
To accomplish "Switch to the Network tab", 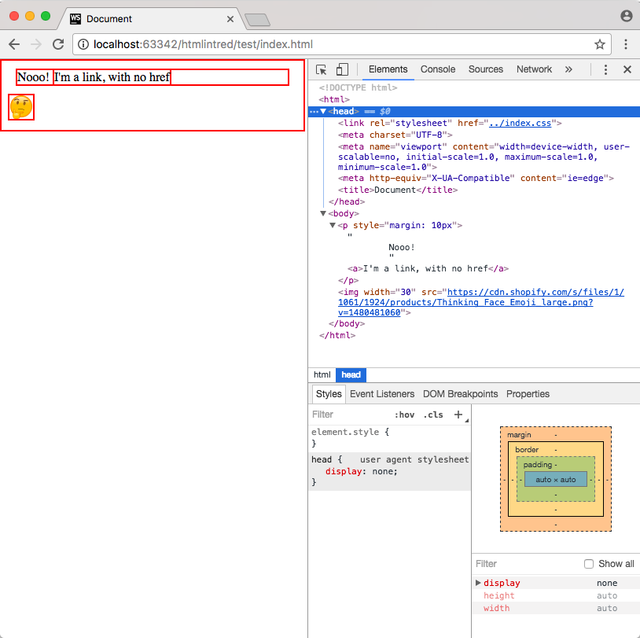I will (x=534, y=69).
